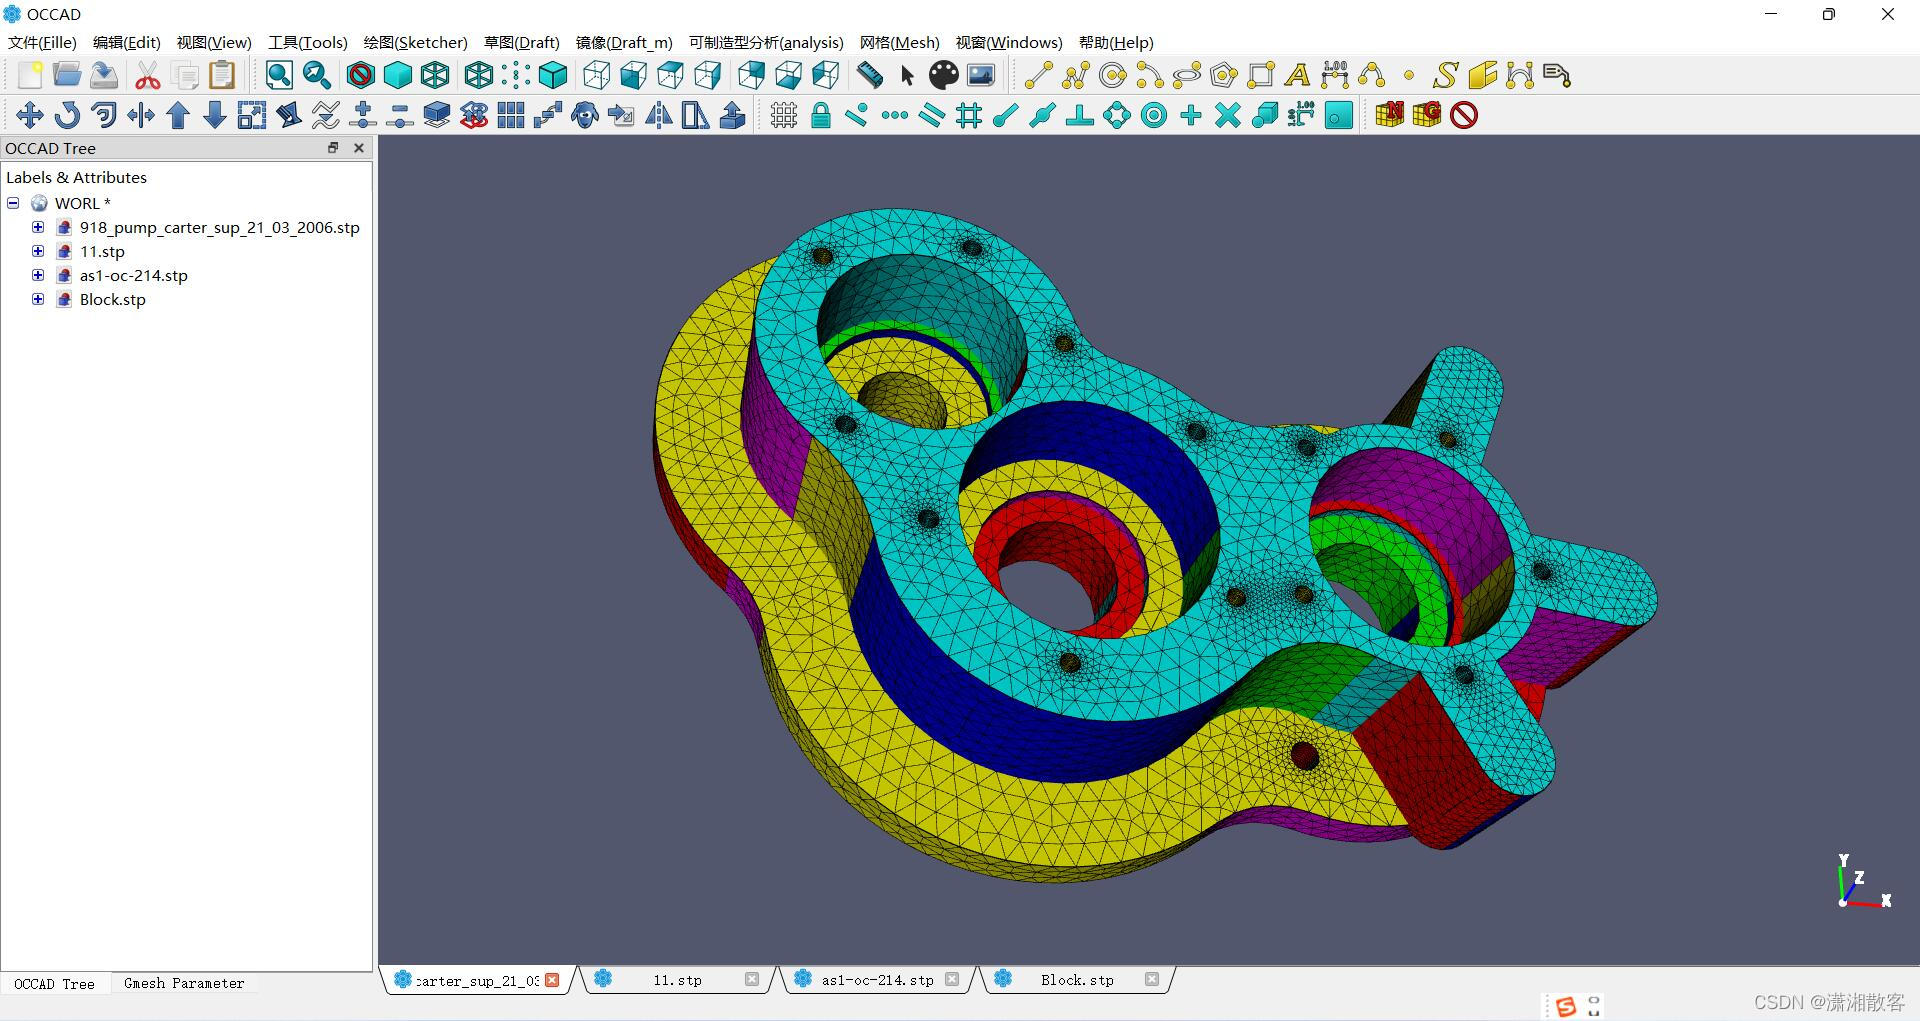
Task: Open the 可制造型分析(analysis) menu
Action: tap(766, 43)
